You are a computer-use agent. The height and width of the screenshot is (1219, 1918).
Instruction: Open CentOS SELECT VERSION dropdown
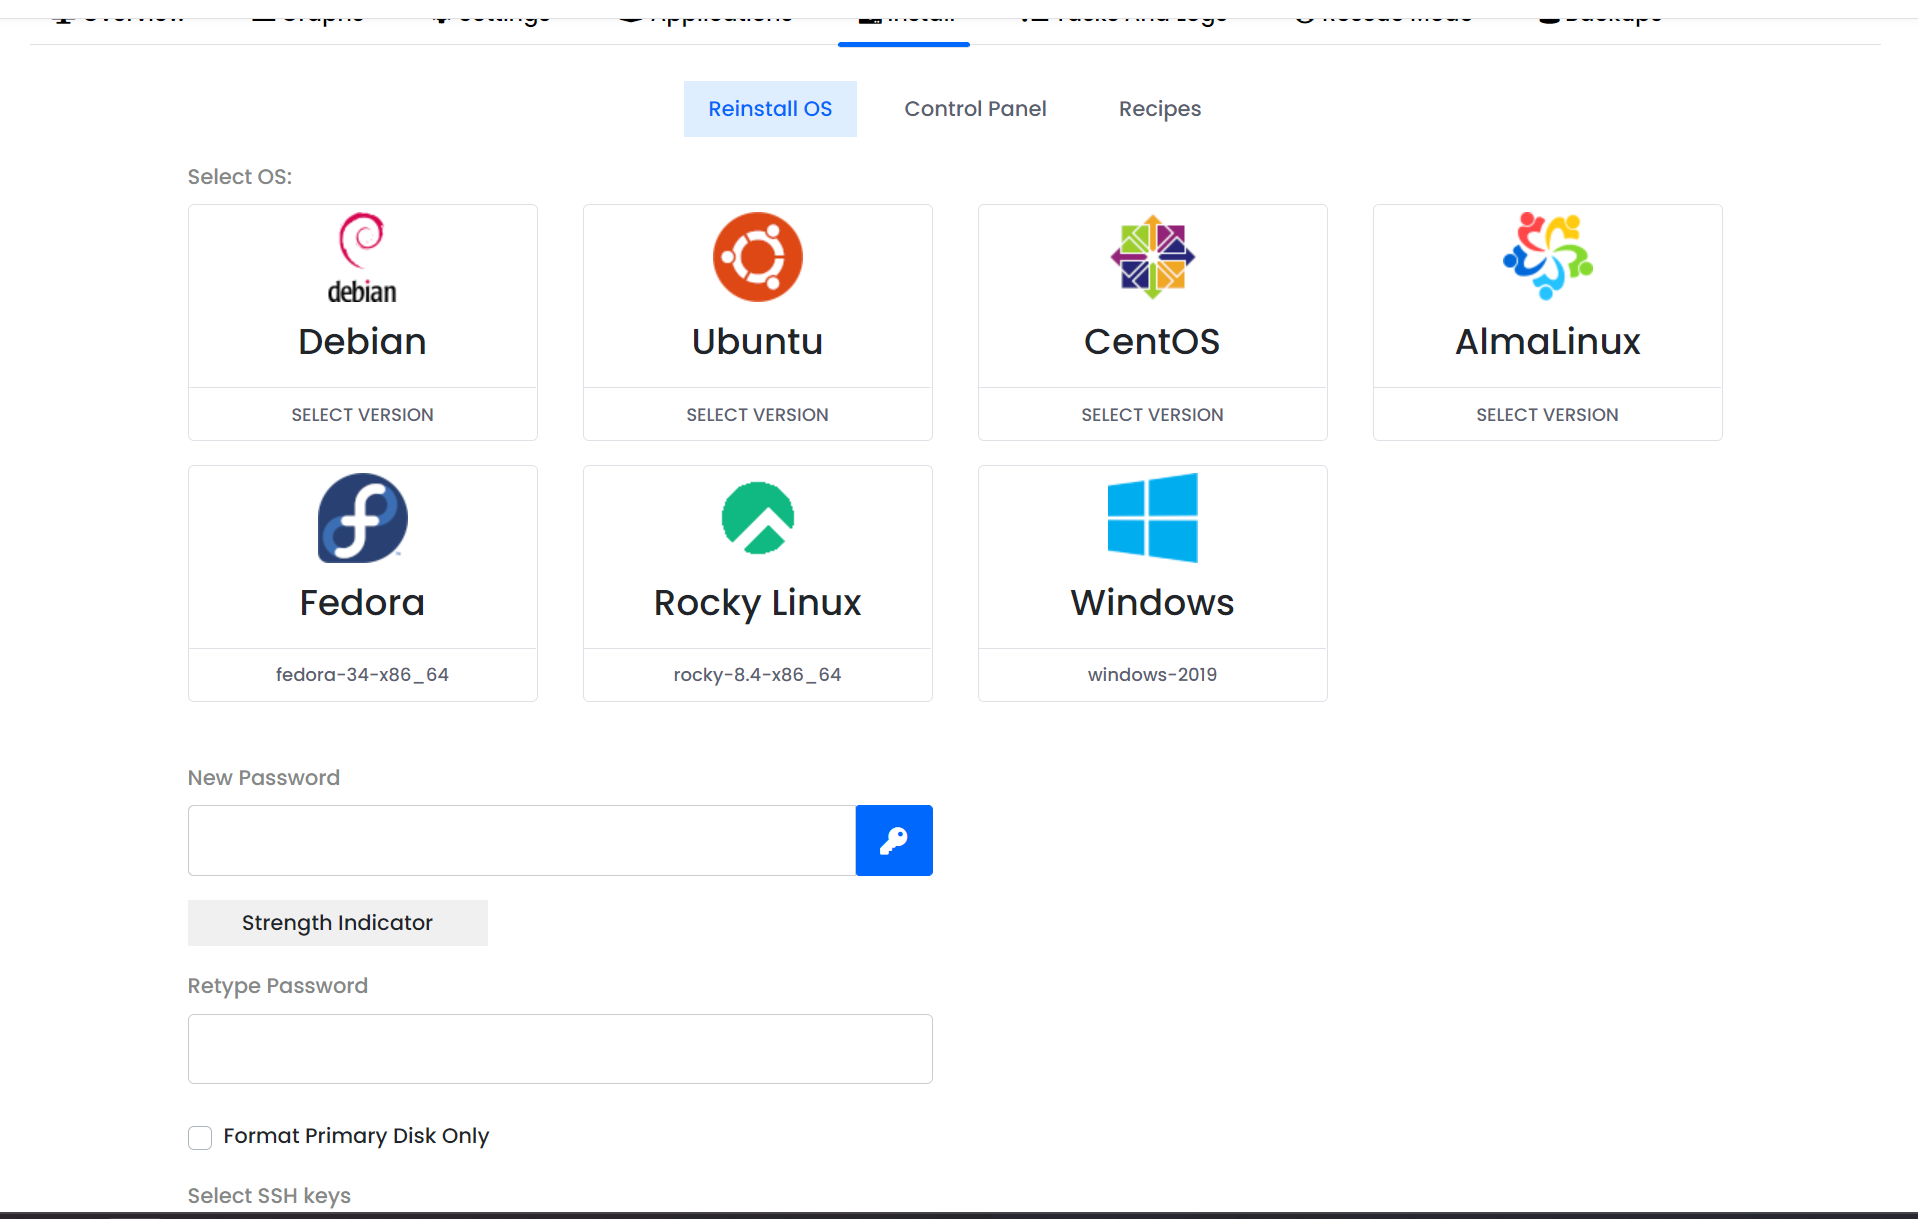1152,414
